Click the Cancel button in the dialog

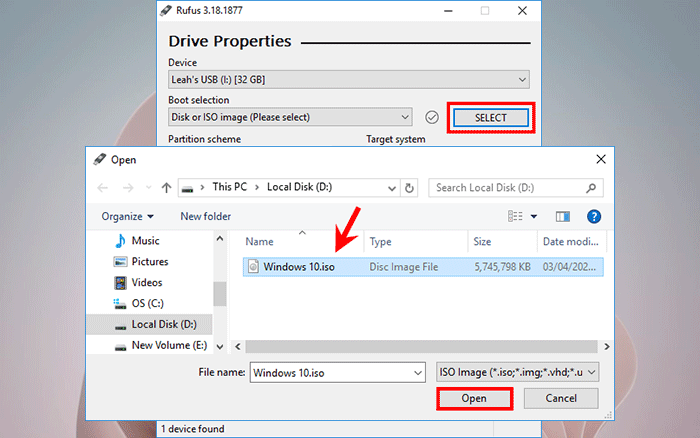click(x=561, y=398)
